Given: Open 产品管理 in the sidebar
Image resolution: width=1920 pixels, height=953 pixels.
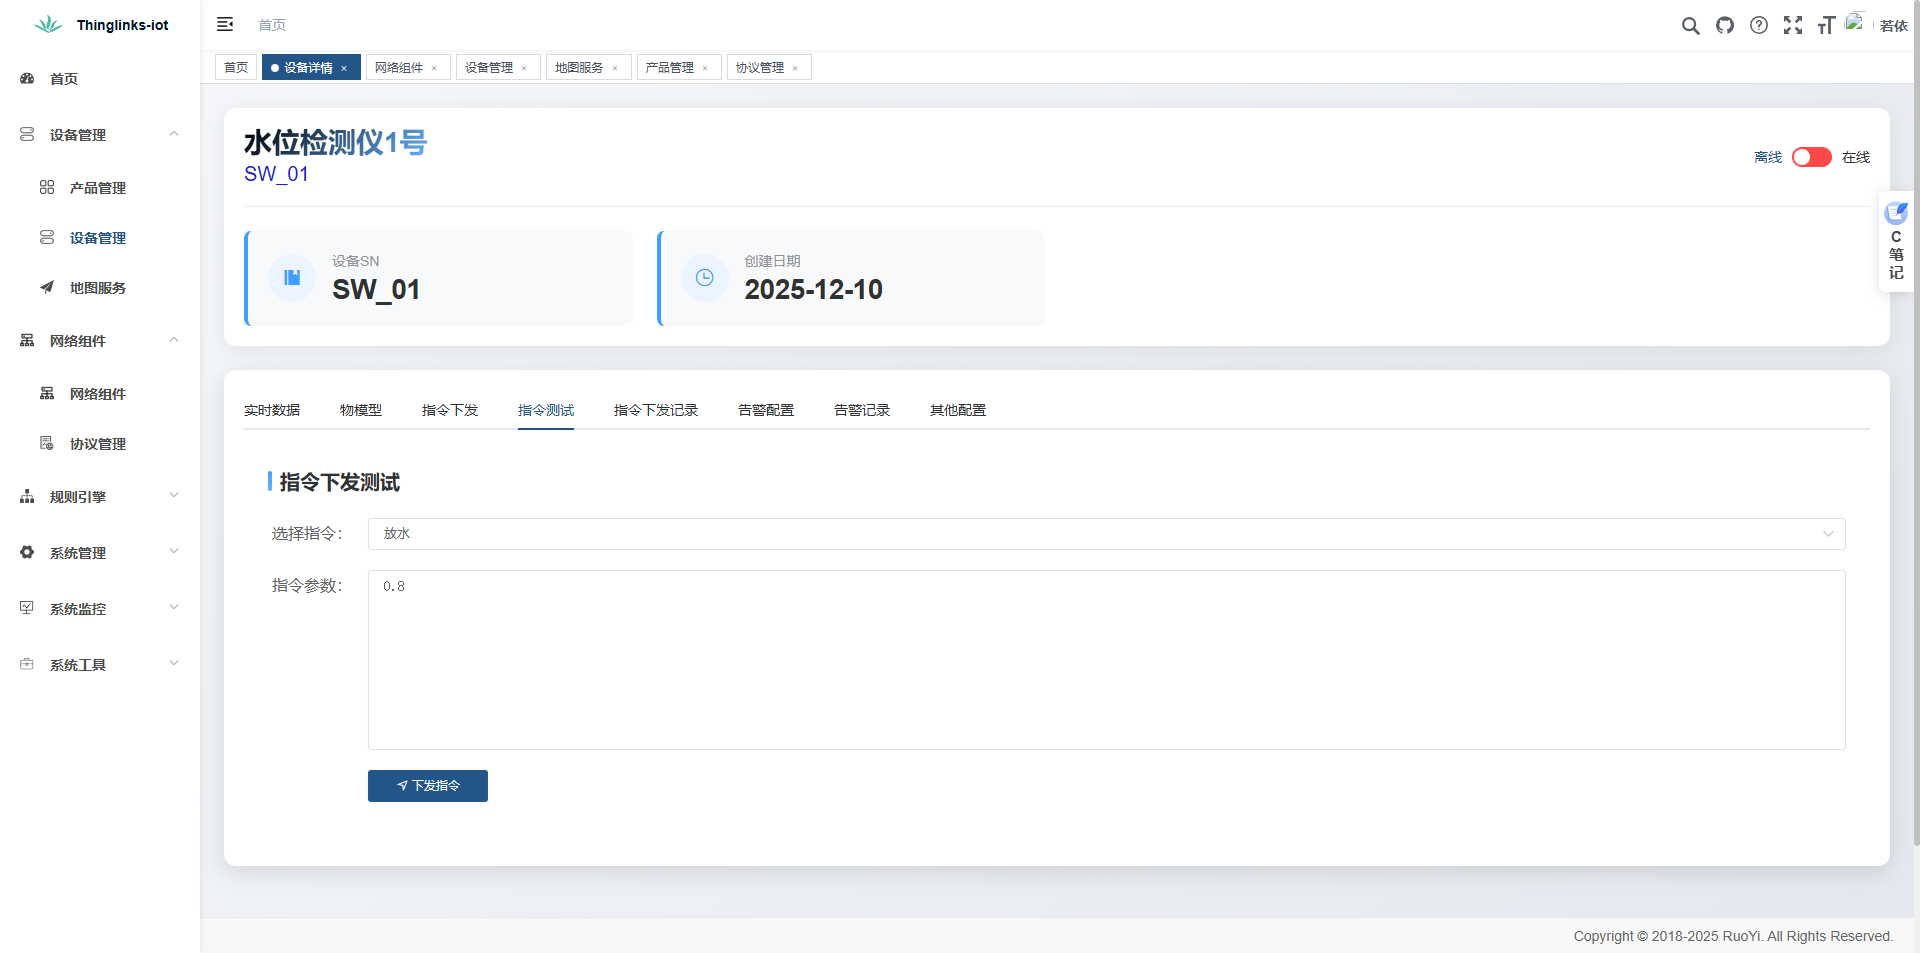Looking at the screenshot, I should [x=97, y=188].
